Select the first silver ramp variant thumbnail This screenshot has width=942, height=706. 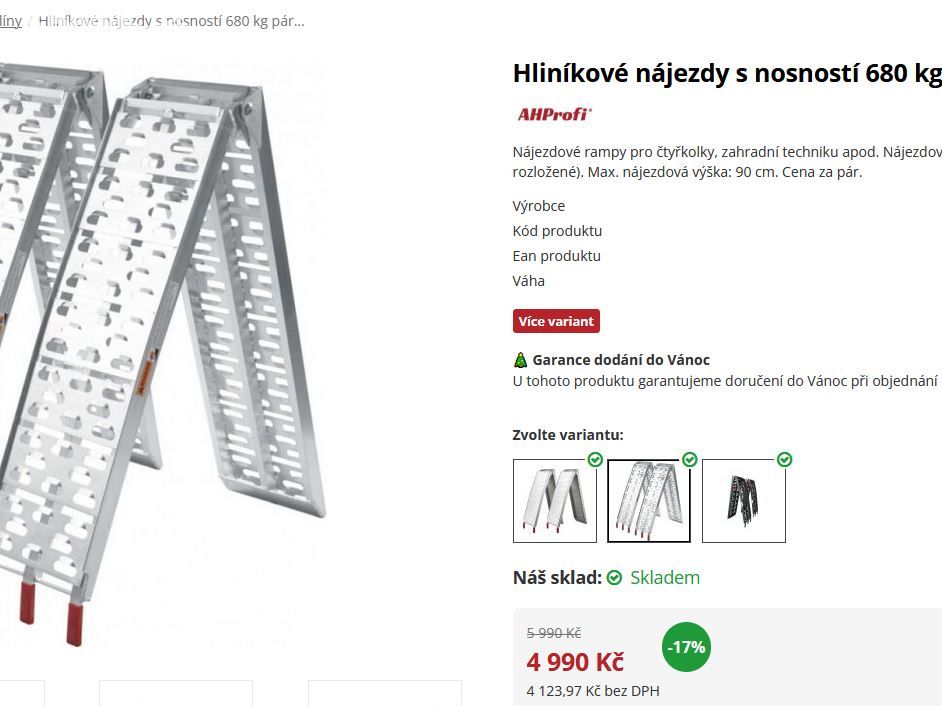click(x=555, y=501)
